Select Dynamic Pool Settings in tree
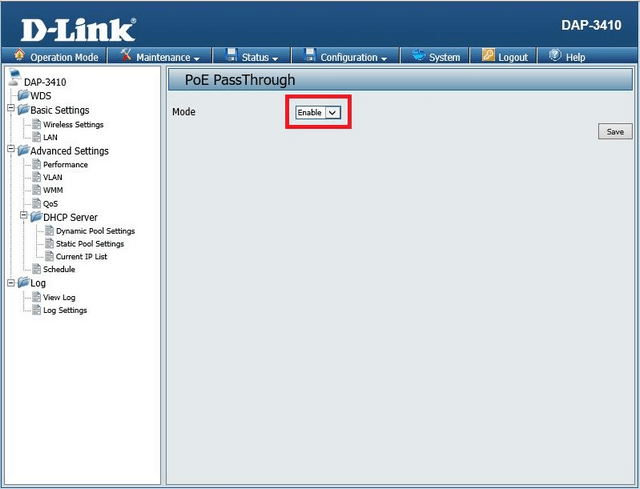The image size is (640, 489). tap(95, 231)
